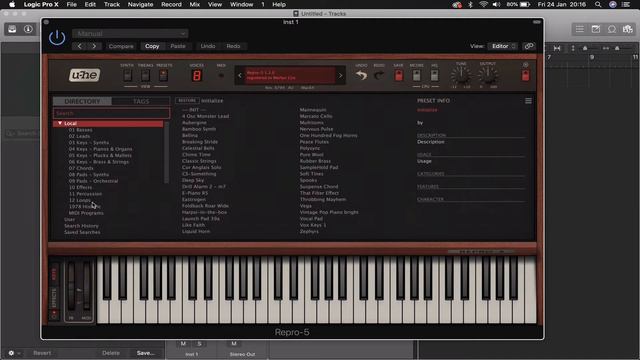The image size is (640, 360).
Task: Open the Mix menu
Action: 195,4
